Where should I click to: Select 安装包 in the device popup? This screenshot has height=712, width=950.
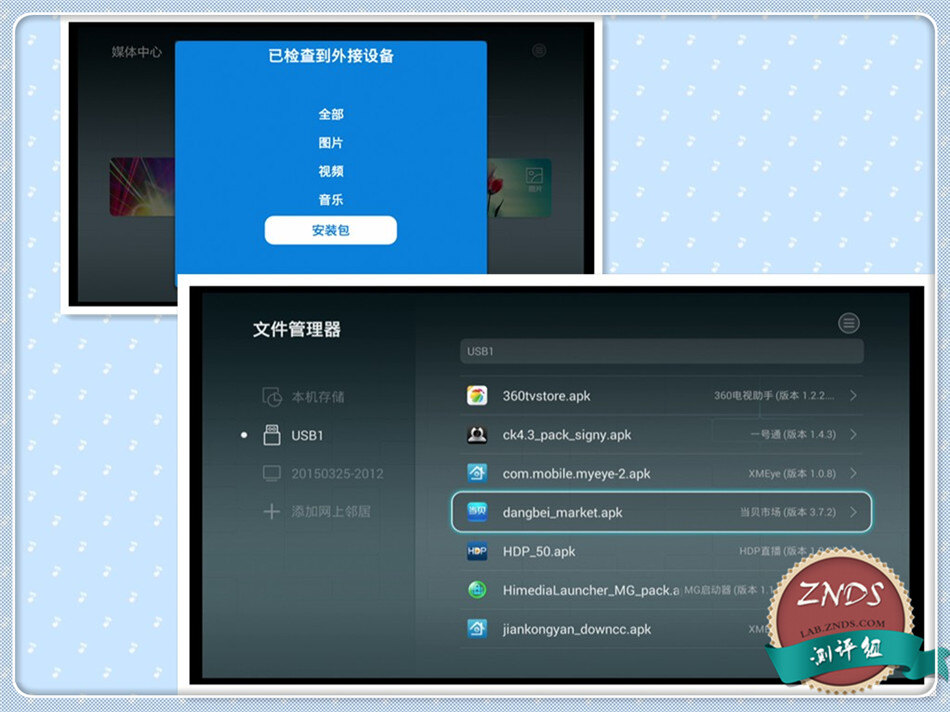tap(331, 230)
